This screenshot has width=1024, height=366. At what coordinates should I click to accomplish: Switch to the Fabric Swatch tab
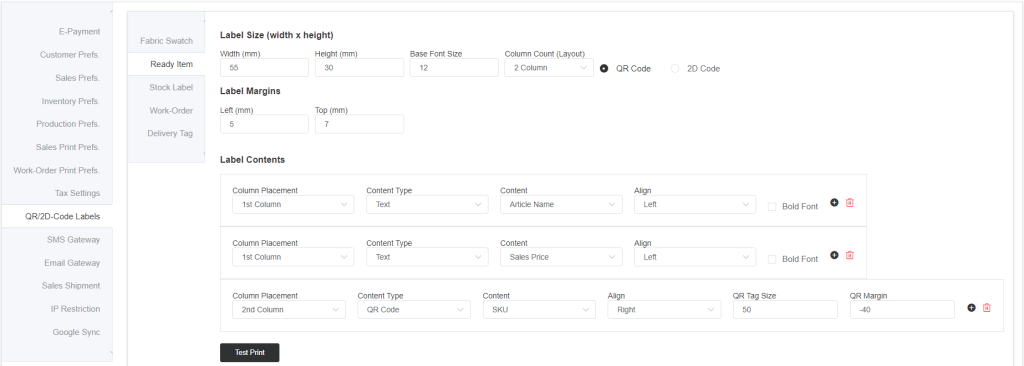click(167, 41)
